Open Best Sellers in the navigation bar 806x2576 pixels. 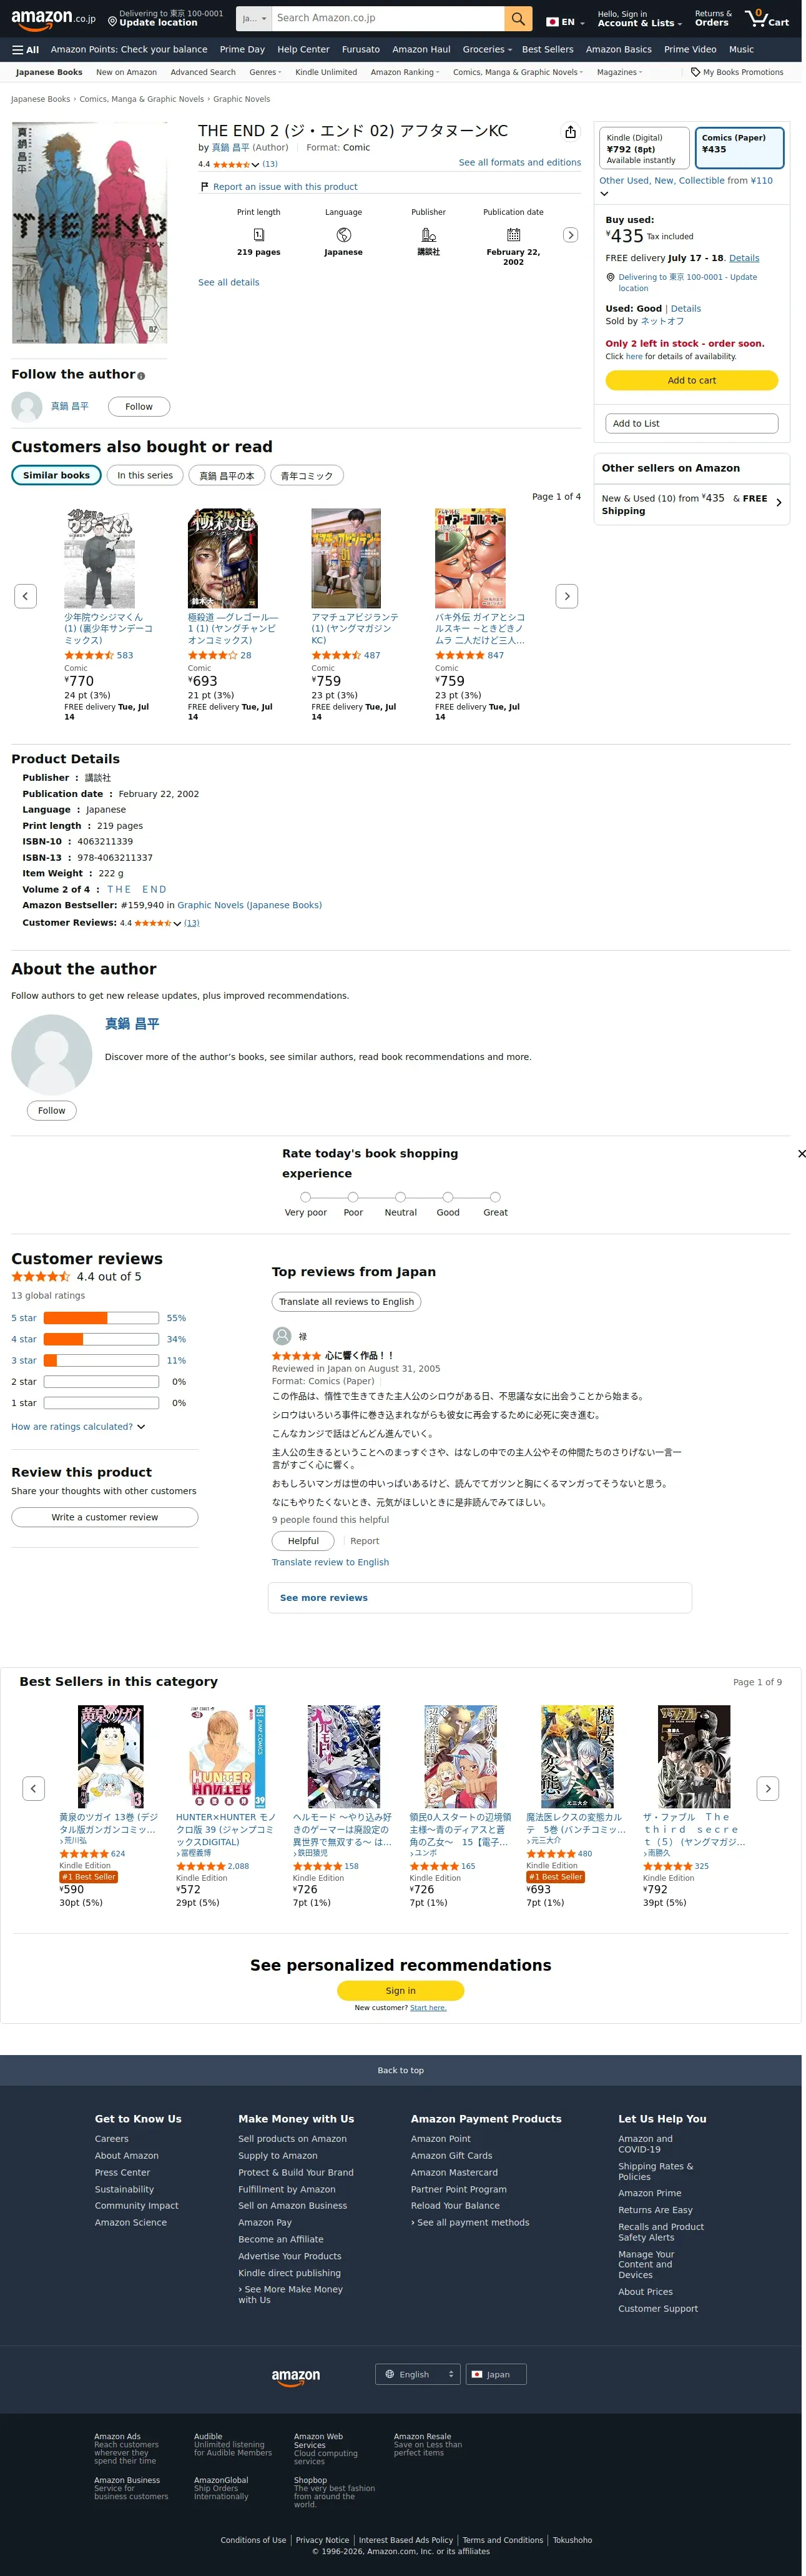(548, 49)
